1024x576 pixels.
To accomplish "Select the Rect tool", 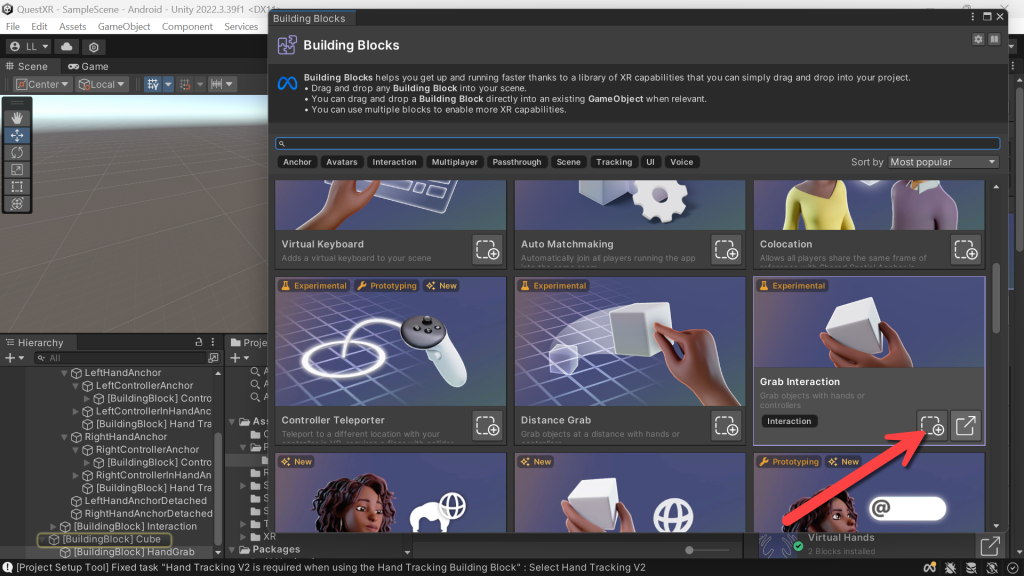I will (x=17, y=187).
